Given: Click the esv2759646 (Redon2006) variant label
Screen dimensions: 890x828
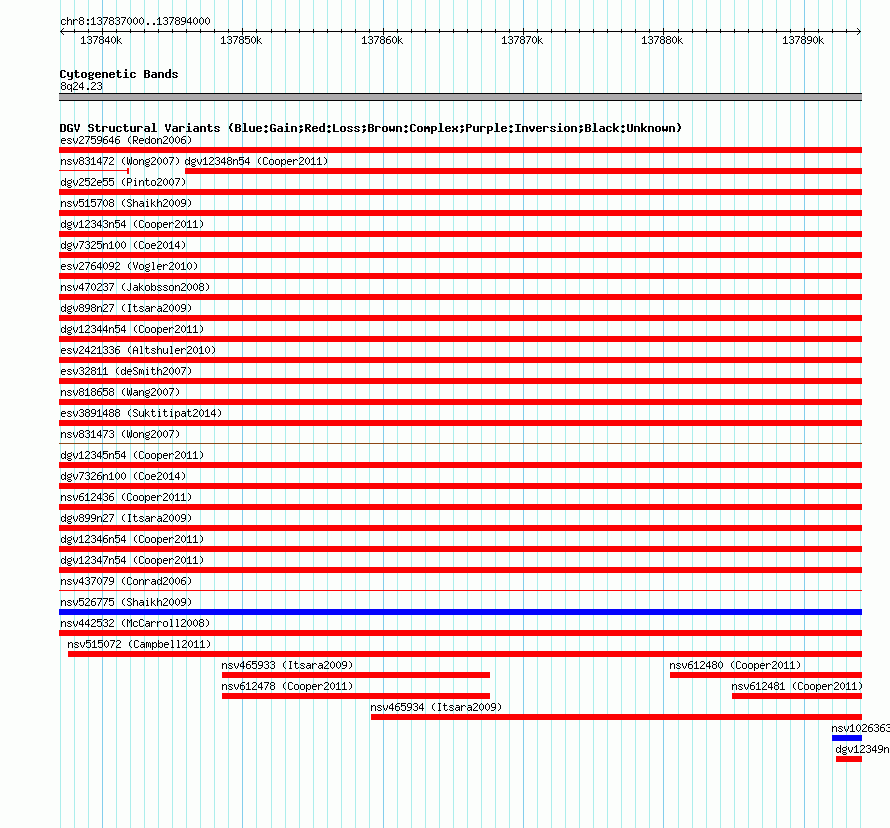Looking at the screenshot, I should (126, 140).
